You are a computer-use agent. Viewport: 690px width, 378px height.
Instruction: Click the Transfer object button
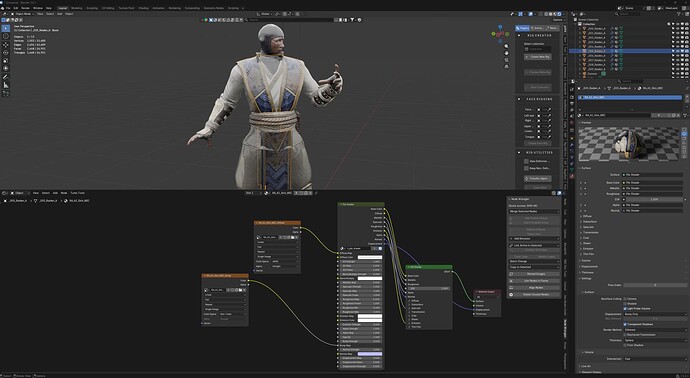pos(537,178)
